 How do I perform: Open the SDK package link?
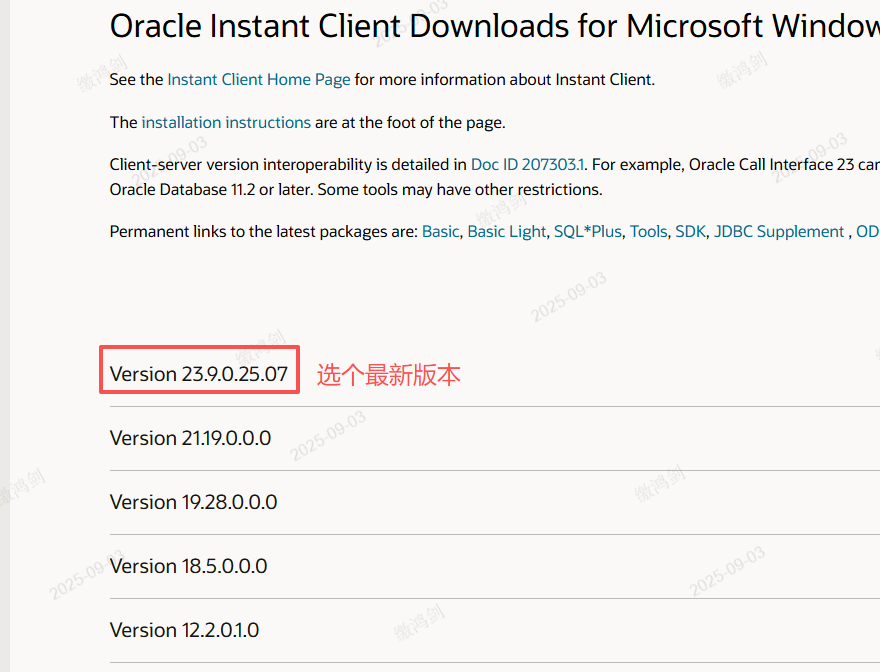click(690, 231)
